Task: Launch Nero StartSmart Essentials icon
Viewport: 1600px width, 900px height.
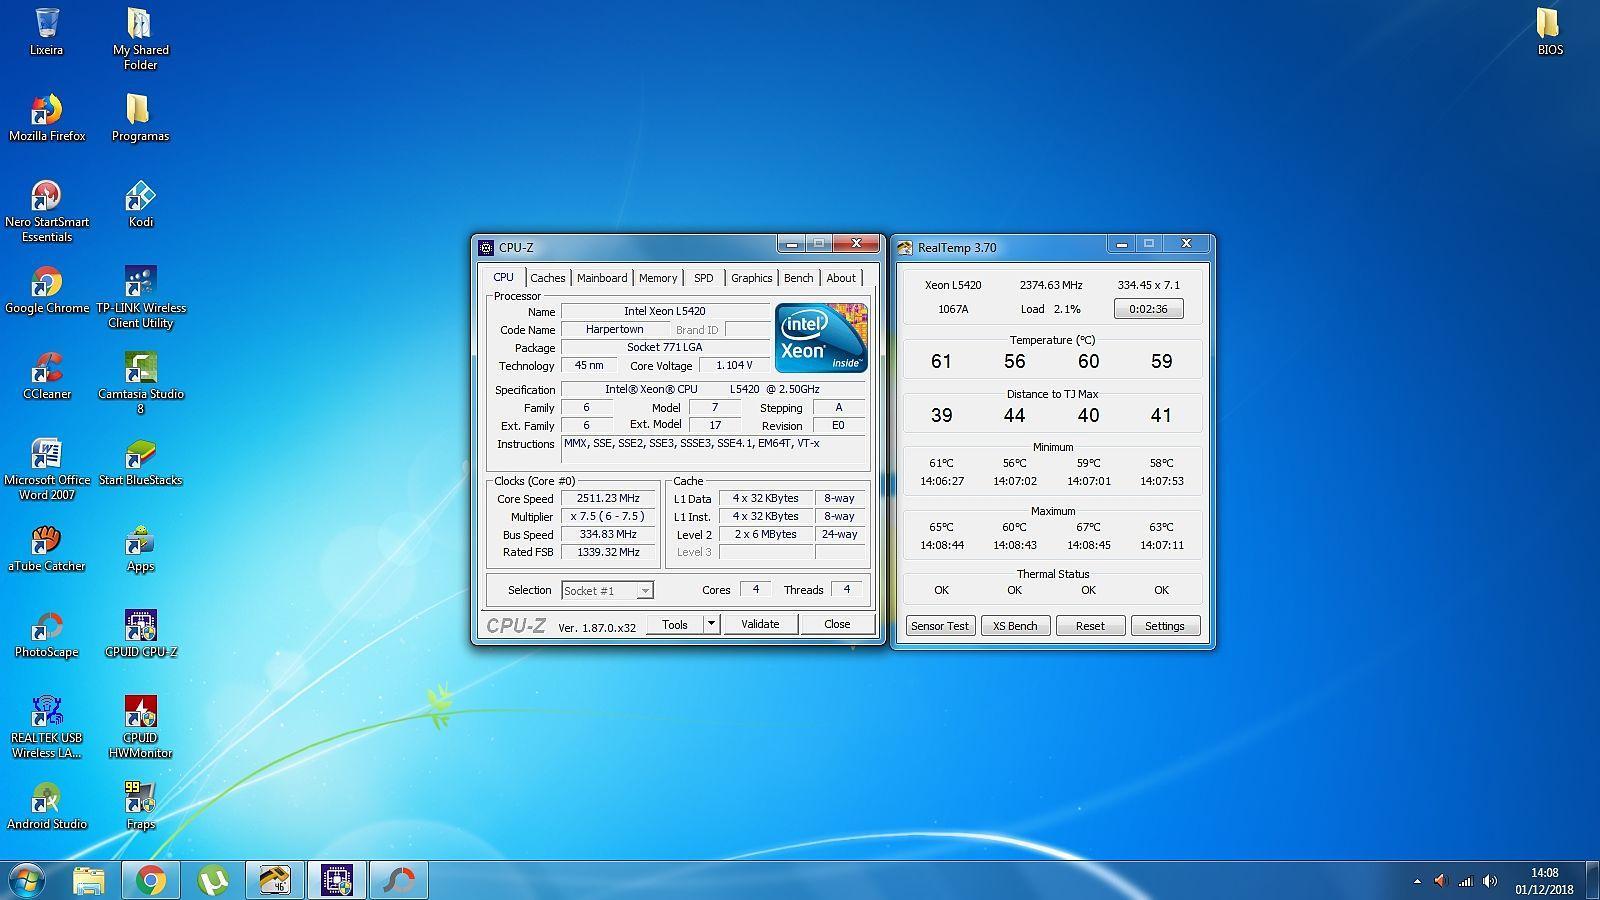Action: (47, 211)
